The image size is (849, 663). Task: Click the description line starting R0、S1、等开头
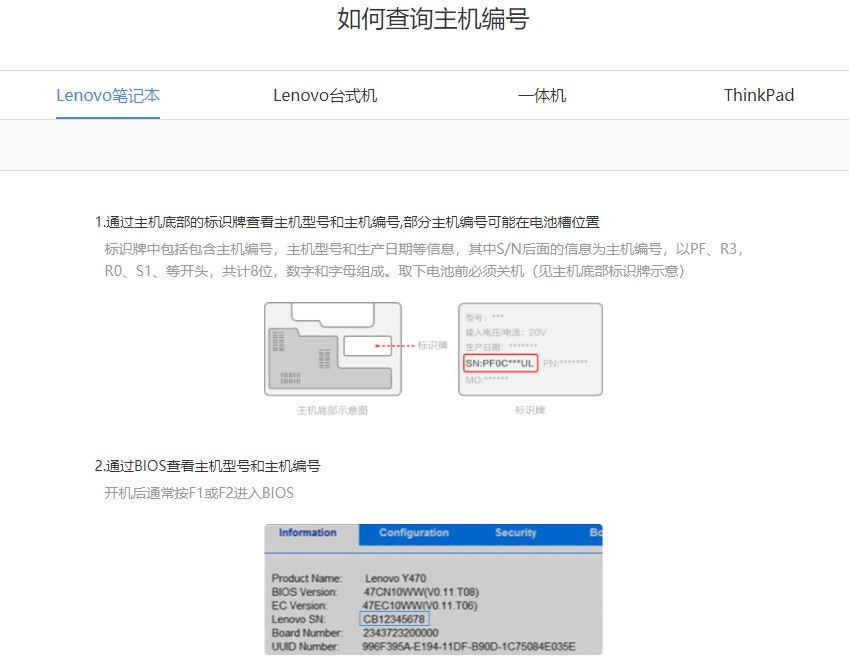point(394,271)
